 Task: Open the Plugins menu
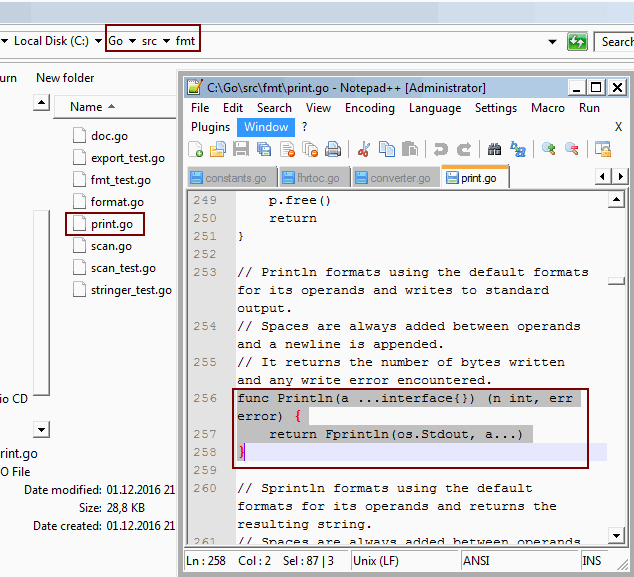pyautogui.click(x=210, y=127)
